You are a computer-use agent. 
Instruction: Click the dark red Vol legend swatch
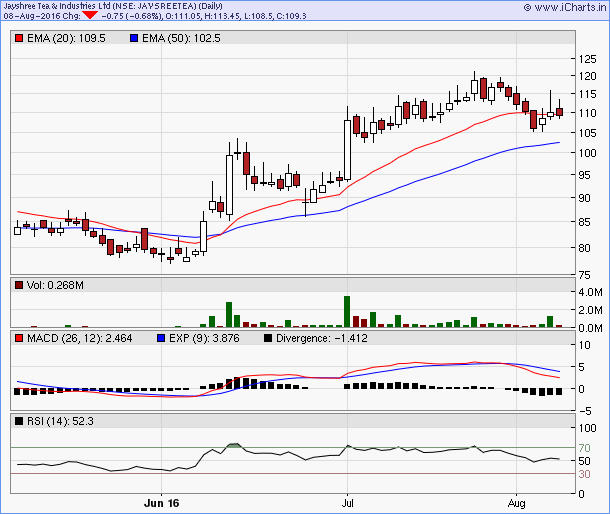point(19,285)
